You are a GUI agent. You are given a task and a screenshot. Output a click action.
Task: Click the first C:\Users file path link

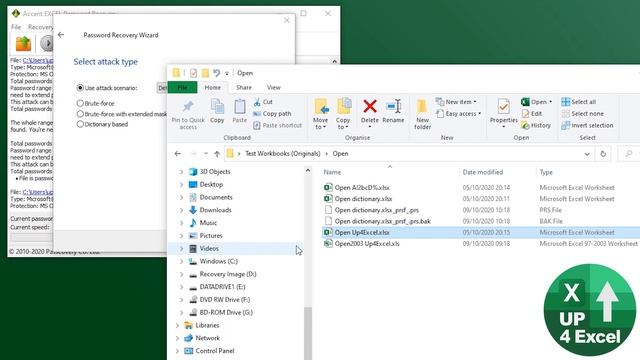[38, 60]
